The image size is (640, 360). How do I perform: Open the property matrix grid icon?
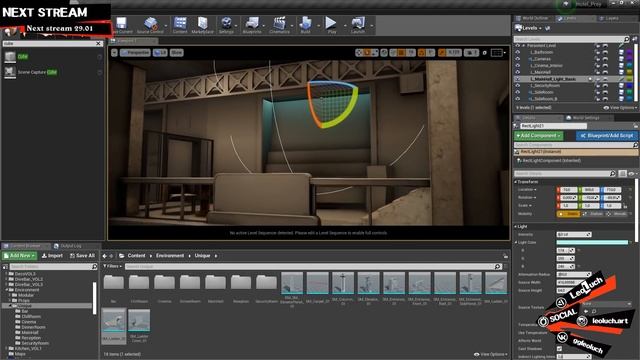point(622,173)
